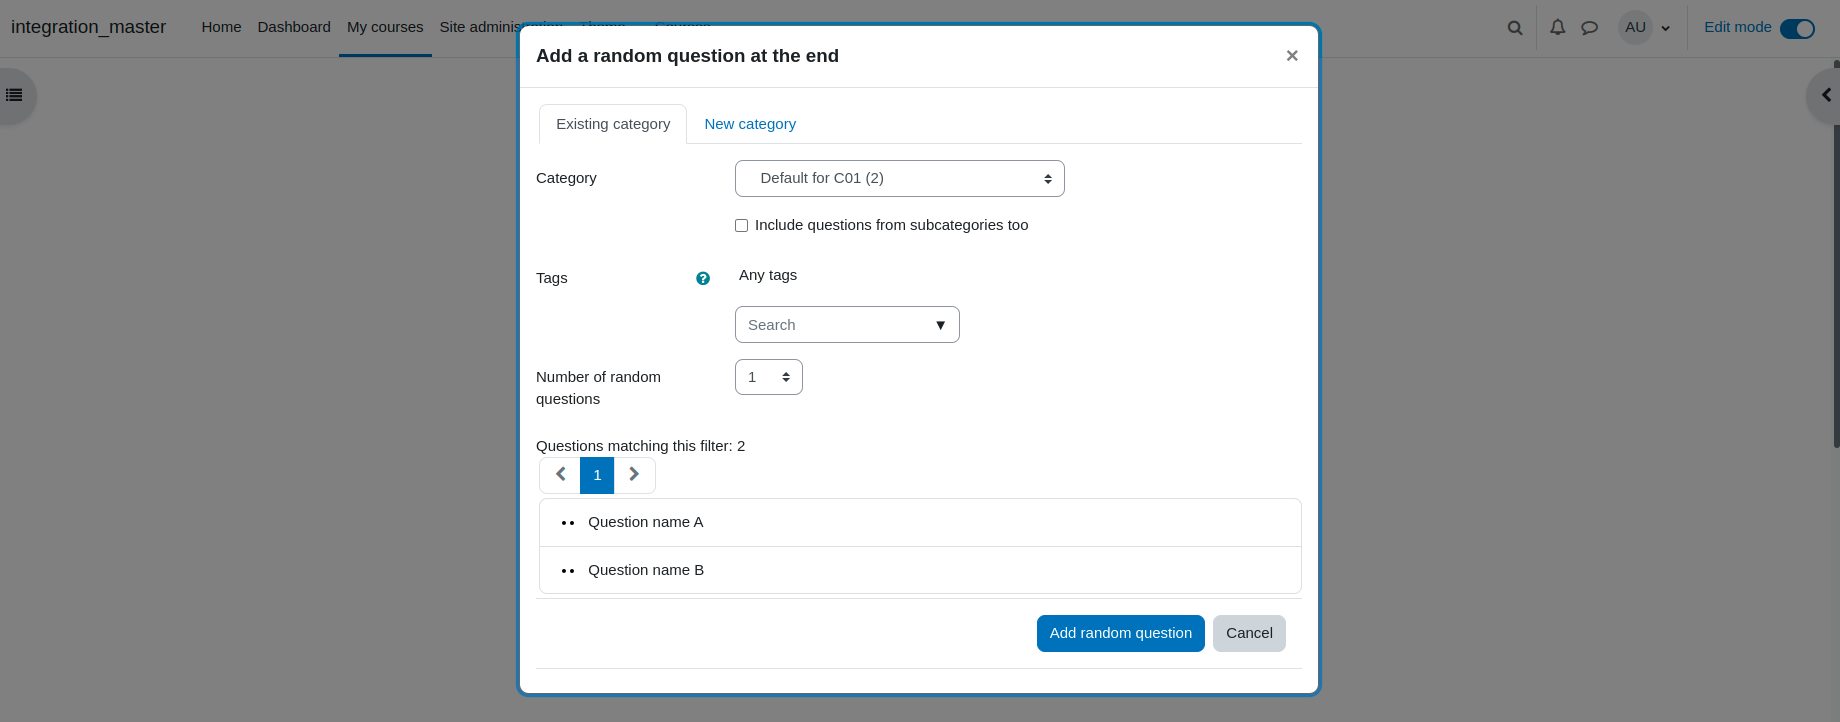The width and height of the screenshot is (1840, 722).
Task: Enable Include questions from subcategories too
Action: pos(741,225)
